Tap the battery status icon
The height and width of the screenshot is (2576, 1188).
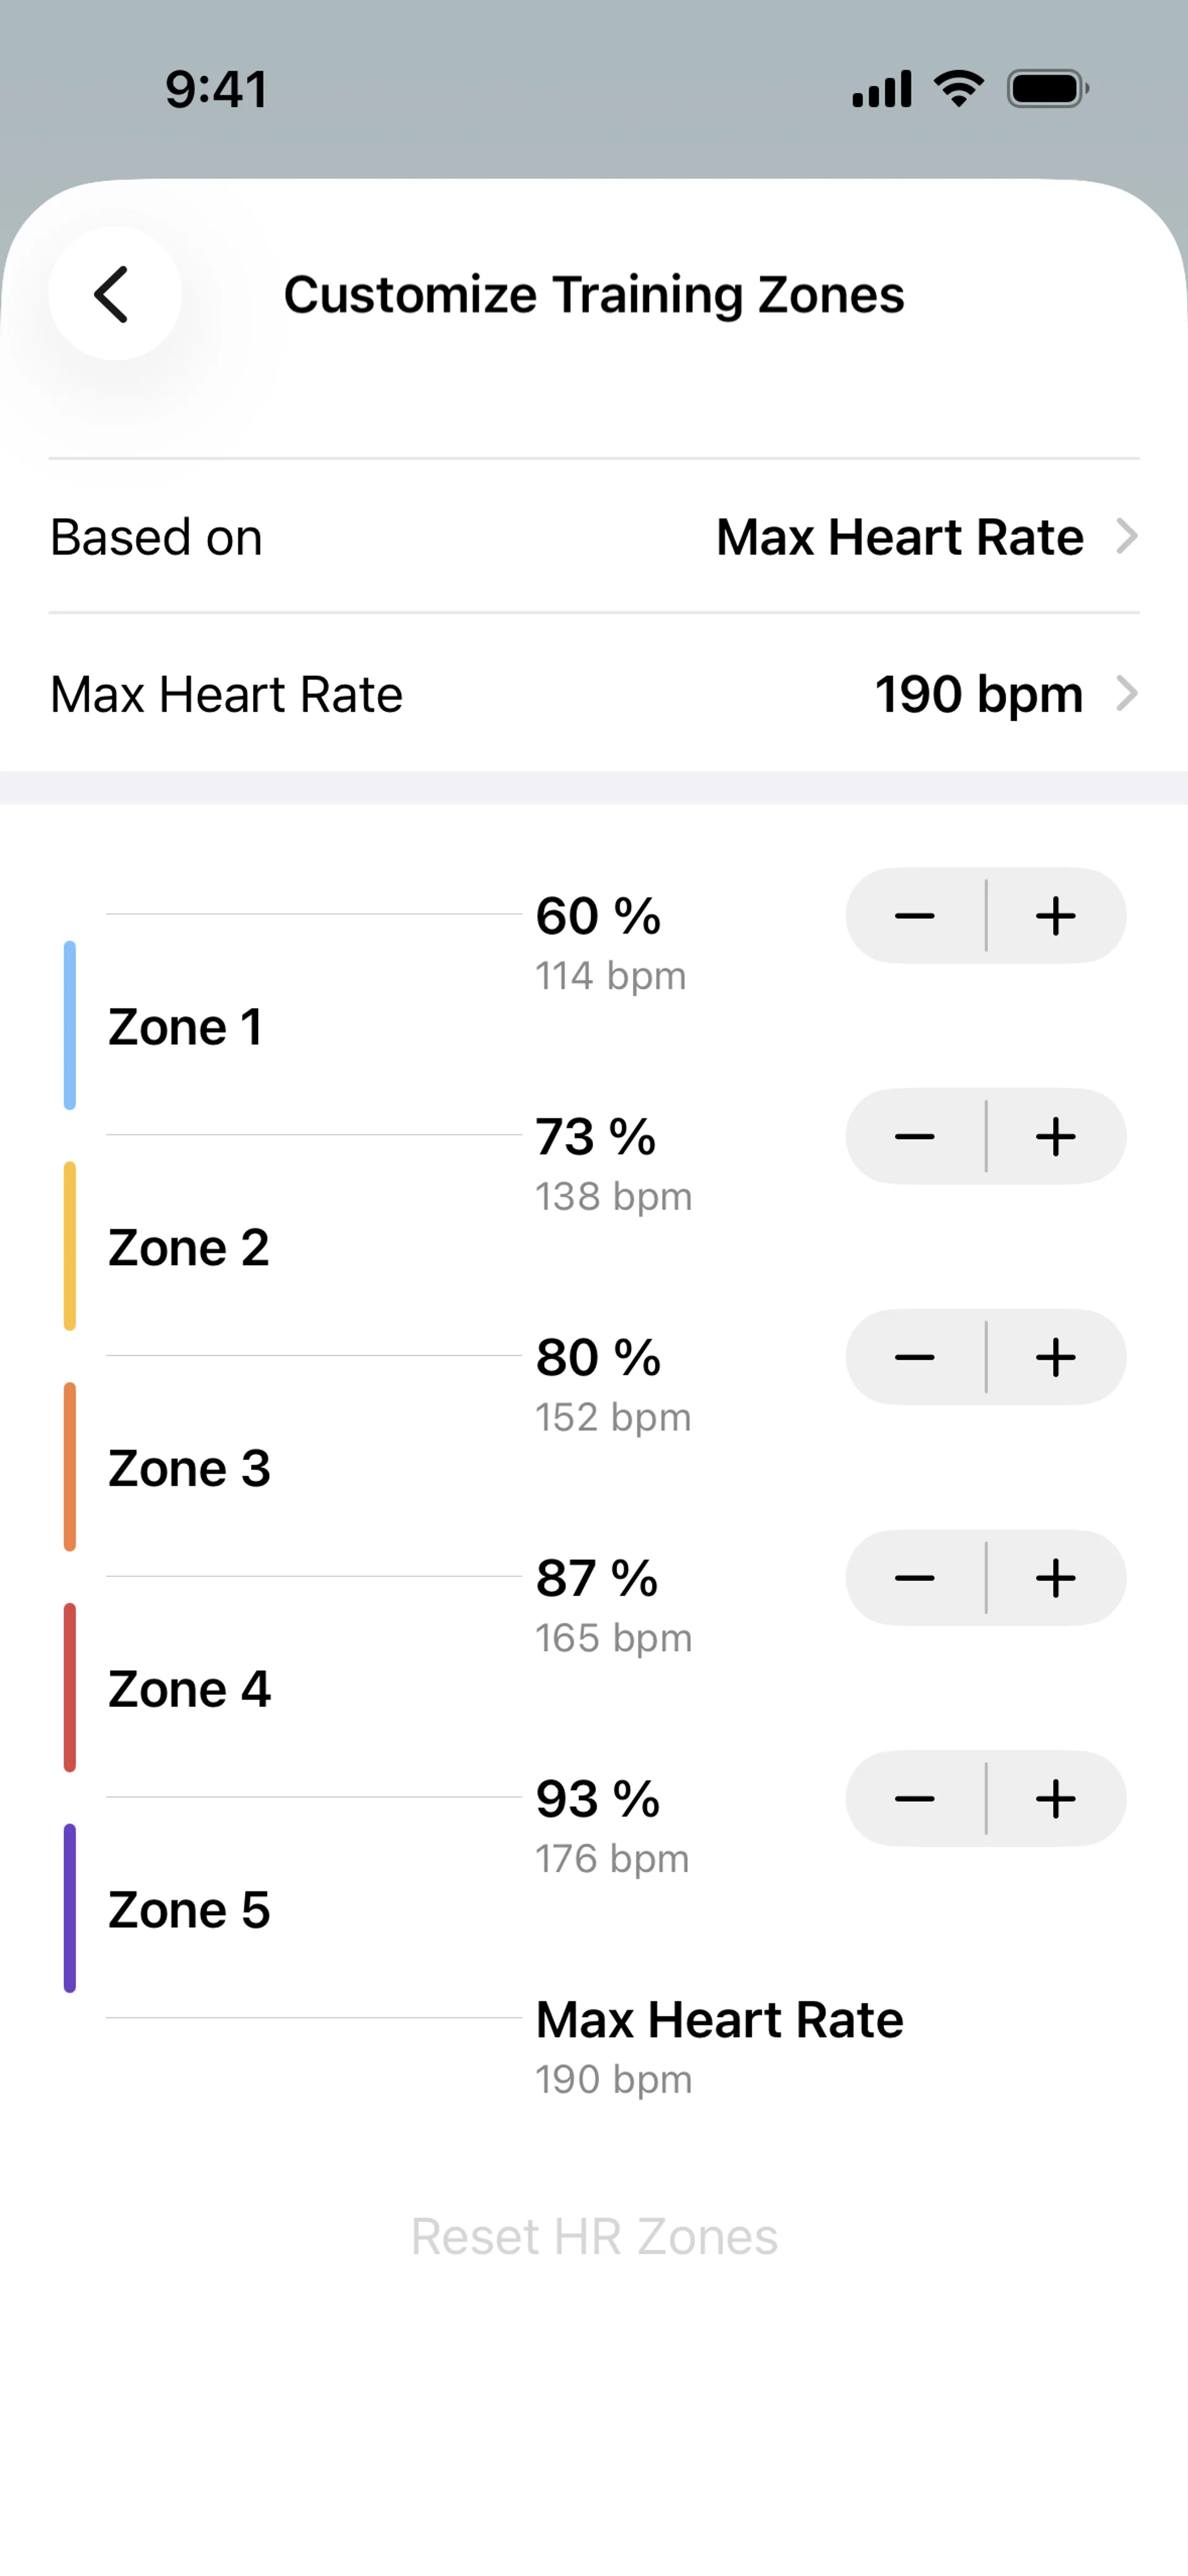tap(1046, 89)
